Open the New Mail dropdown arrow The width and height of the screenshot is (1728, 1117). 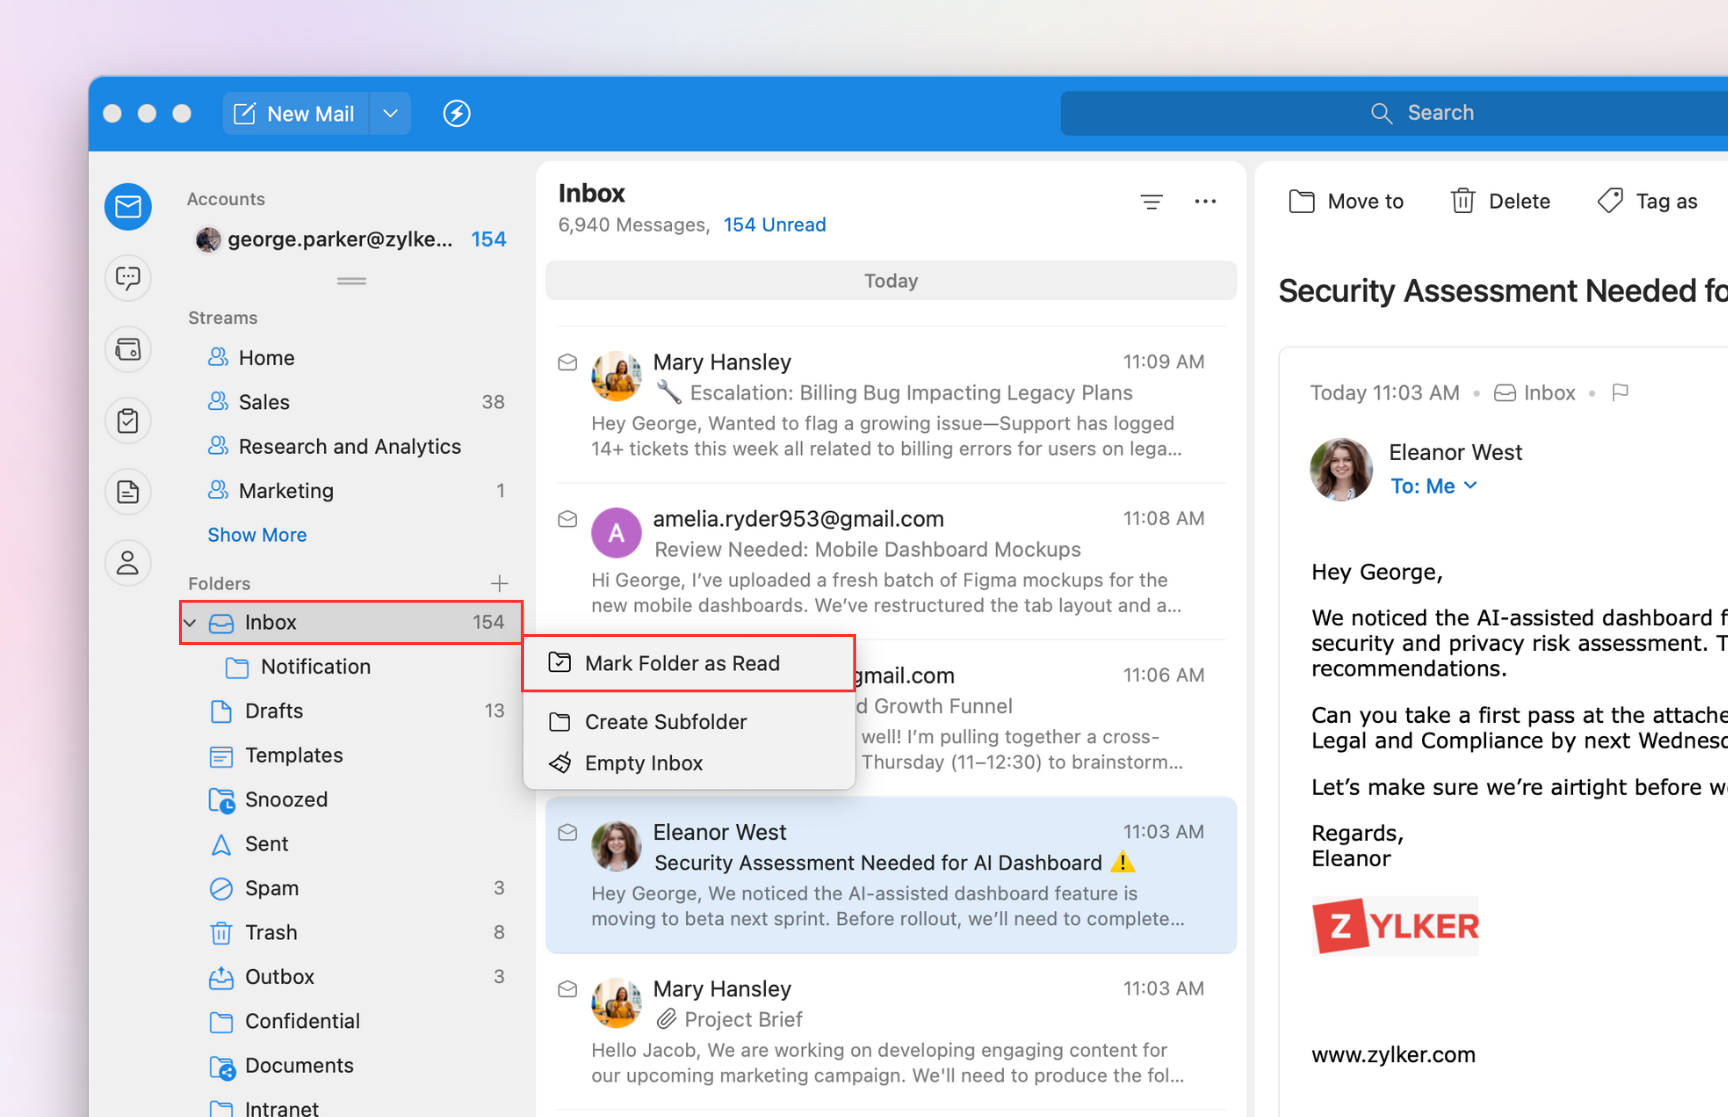(x=391, y=113)
